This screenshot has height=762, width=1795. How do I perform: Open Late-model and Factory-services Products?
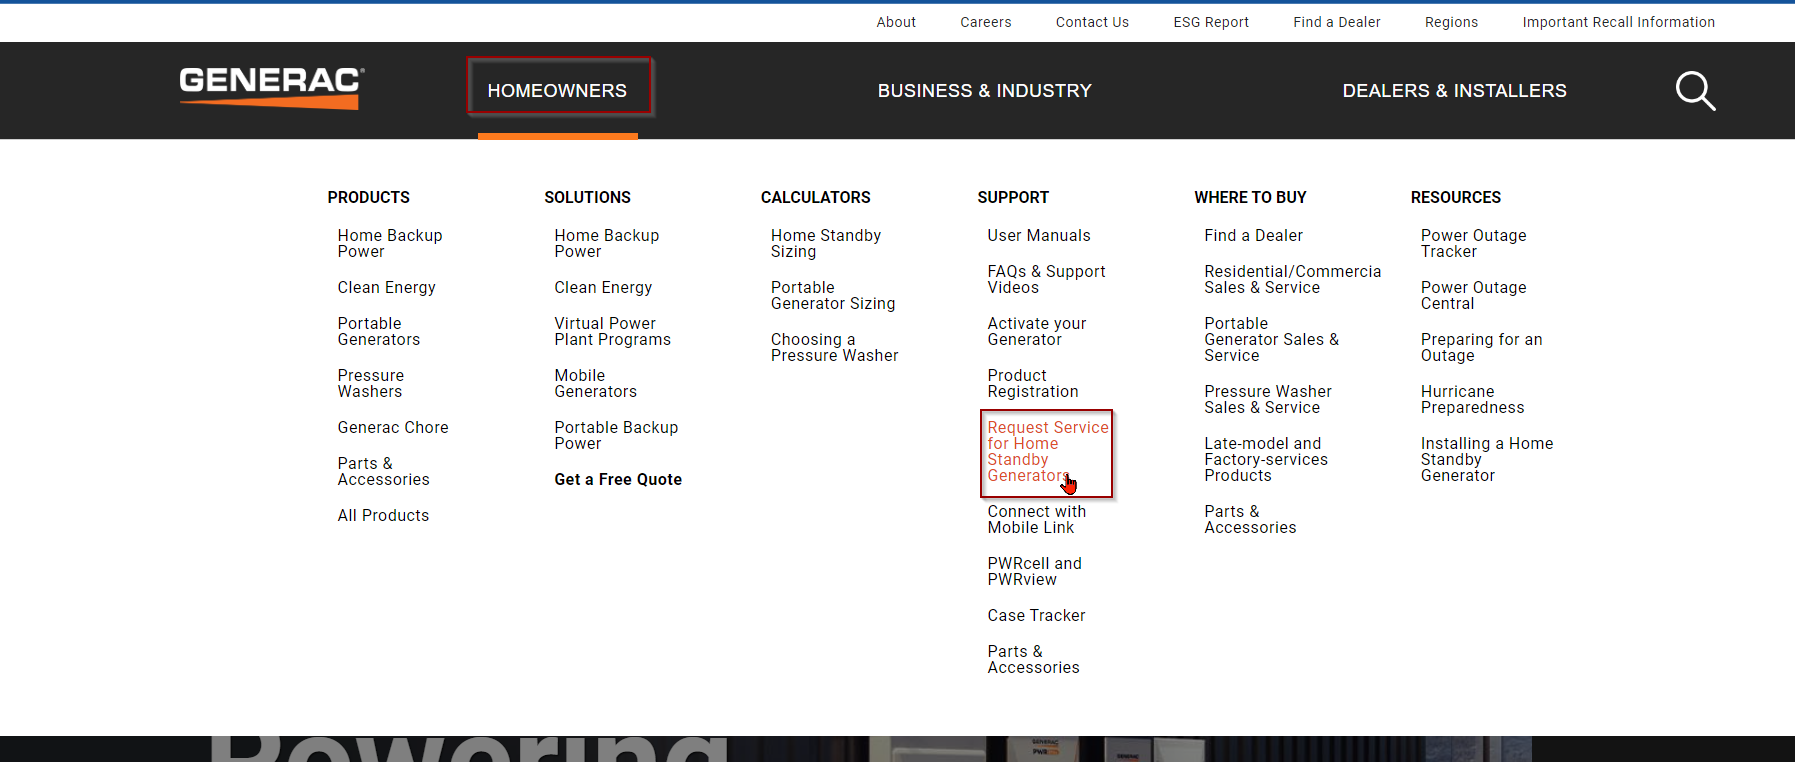1266,459
